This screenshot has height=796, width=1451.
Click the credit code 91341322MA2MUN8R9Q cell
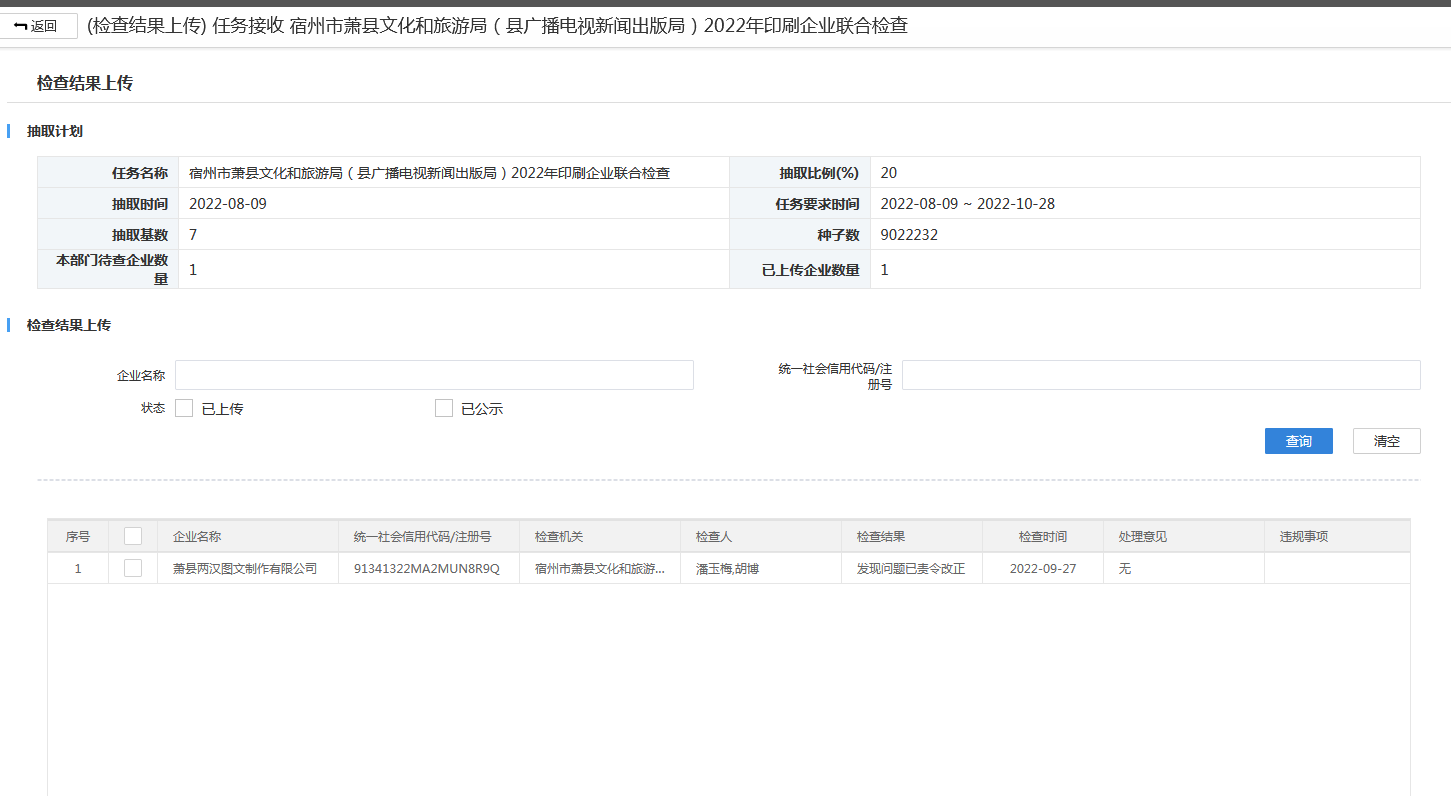426,569
